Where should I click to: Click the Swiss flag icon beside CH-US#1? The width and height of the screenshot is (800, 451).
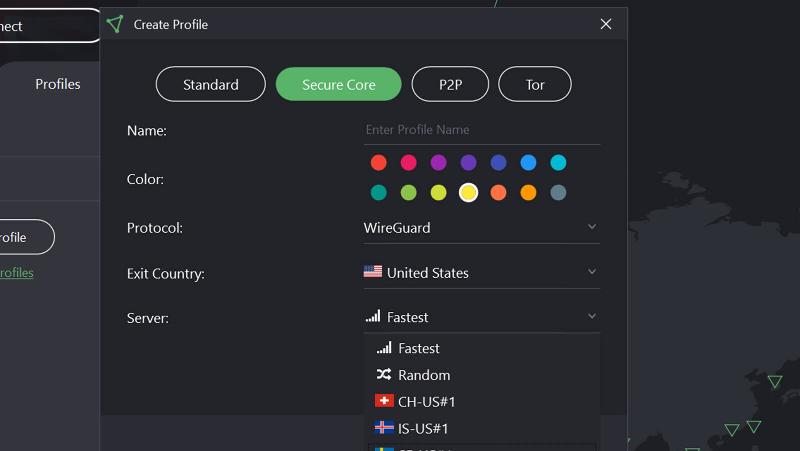click(x=384, y=400)
